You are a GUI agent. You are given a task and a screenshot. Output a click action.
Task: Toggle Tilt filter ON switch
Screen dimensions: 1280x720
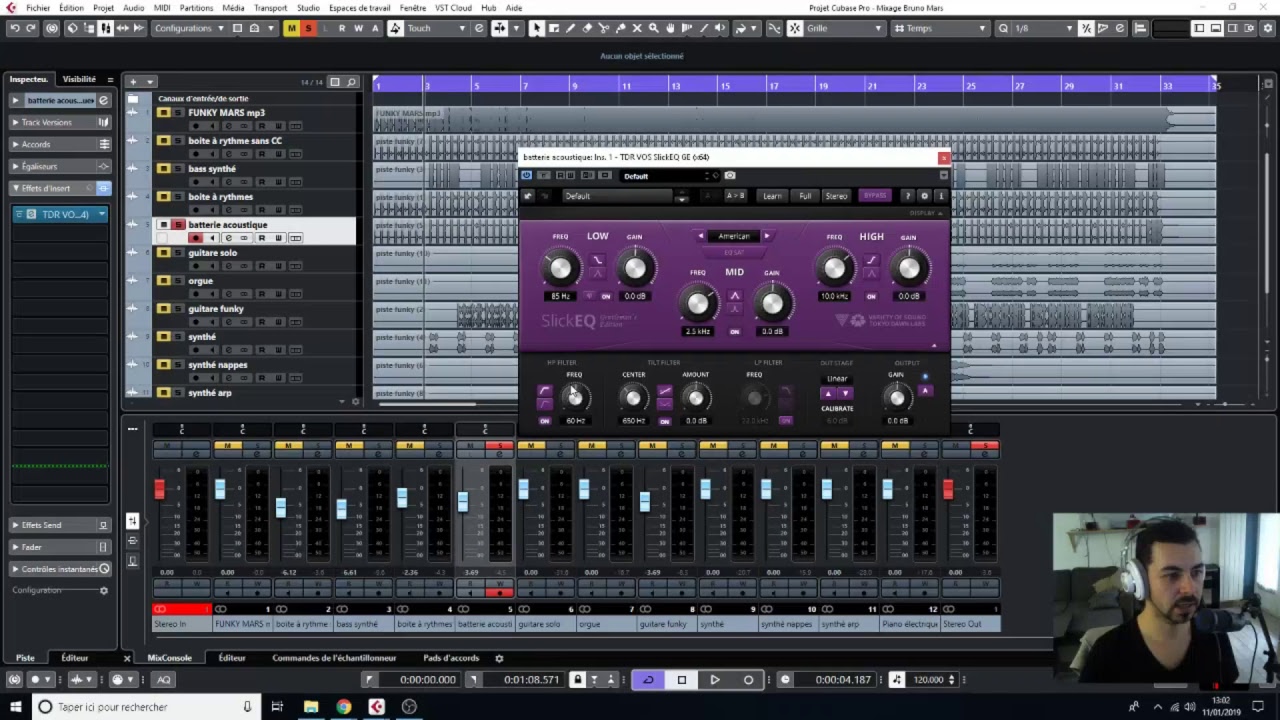pos(664,421)
